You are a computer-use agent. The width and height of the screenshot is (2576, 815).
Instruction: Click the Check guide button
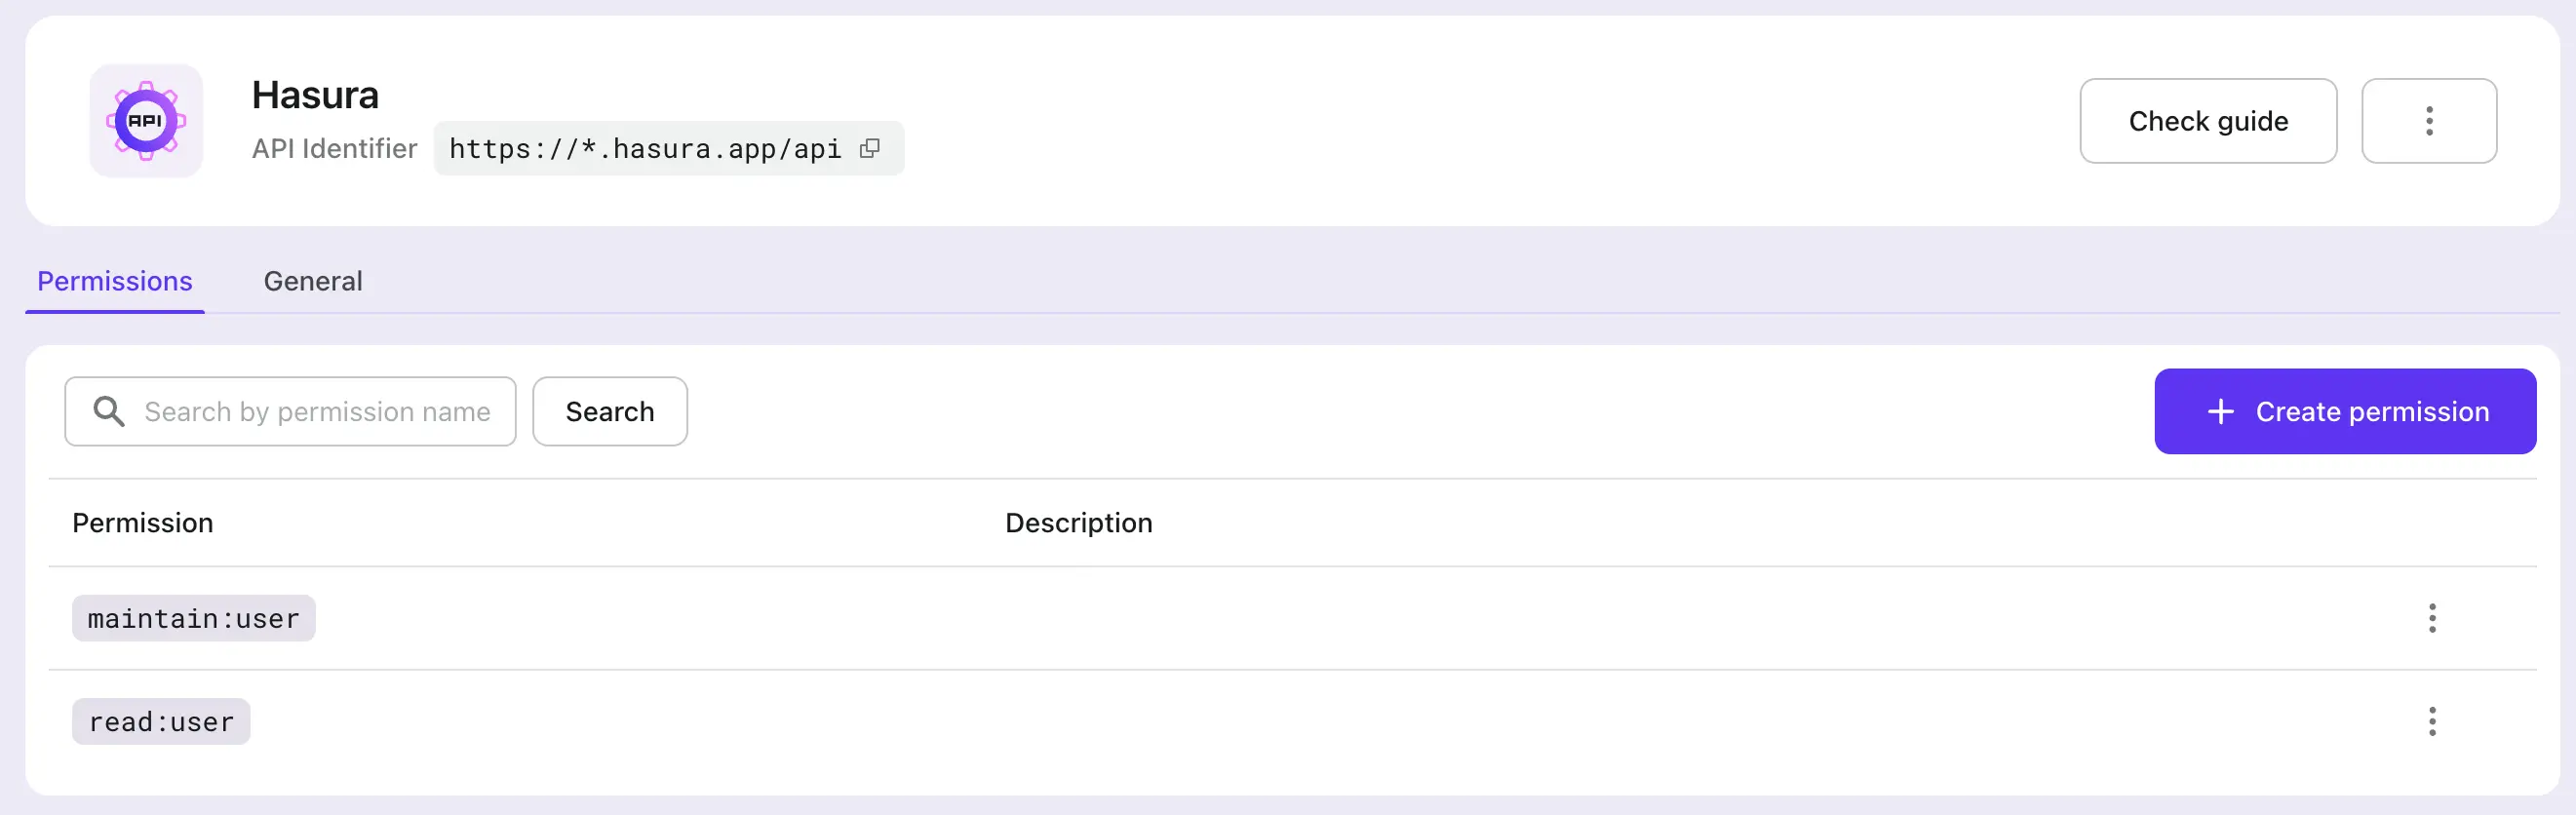2208,121
